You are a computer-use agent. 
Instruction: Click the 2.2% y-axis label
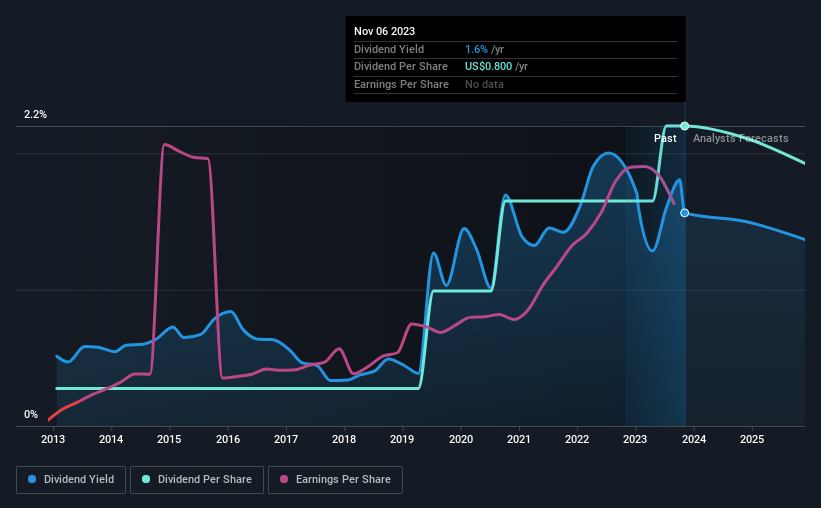click(x=35, y=114)
